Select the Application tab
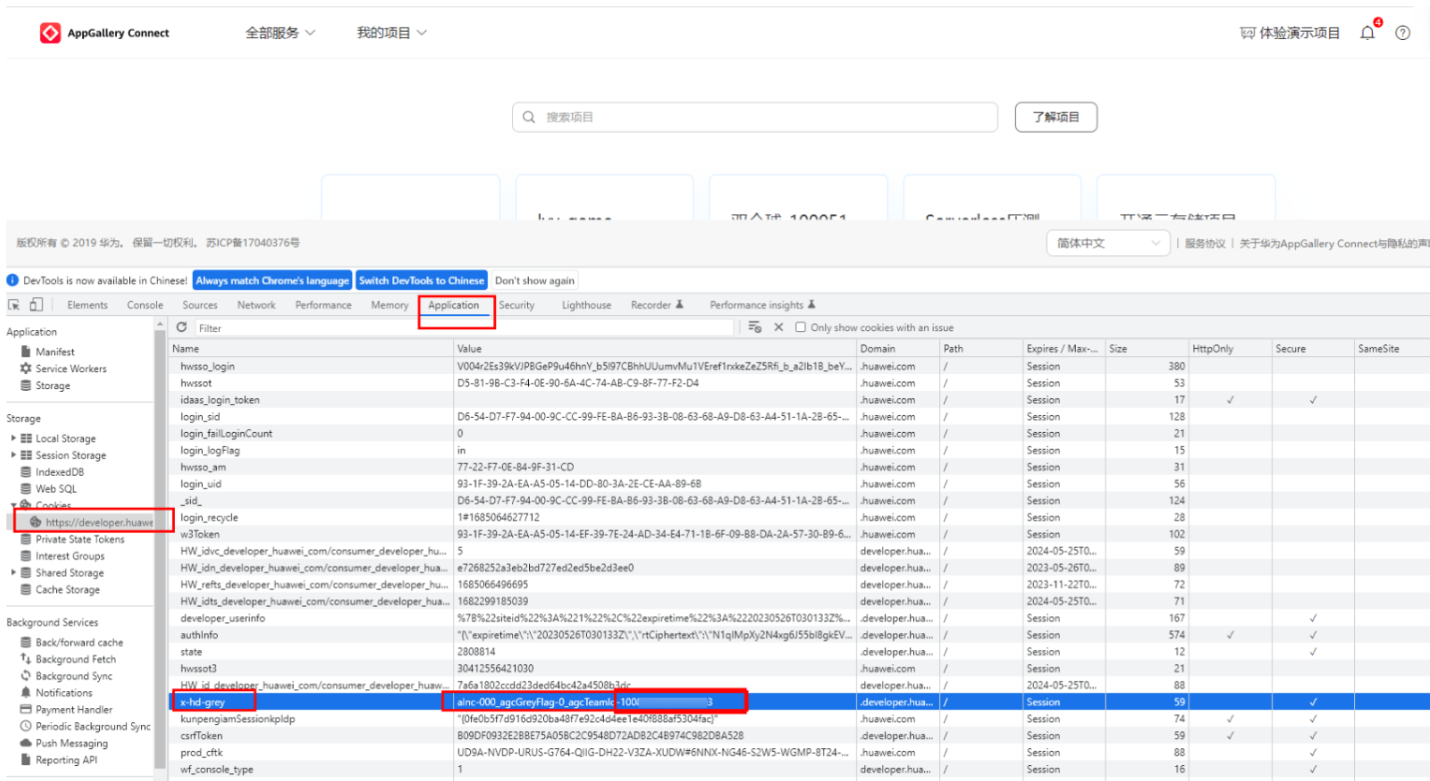Image resolution: width=1430 pixels, height=781 pixels. pyautogui.click(x=454, y=305)
